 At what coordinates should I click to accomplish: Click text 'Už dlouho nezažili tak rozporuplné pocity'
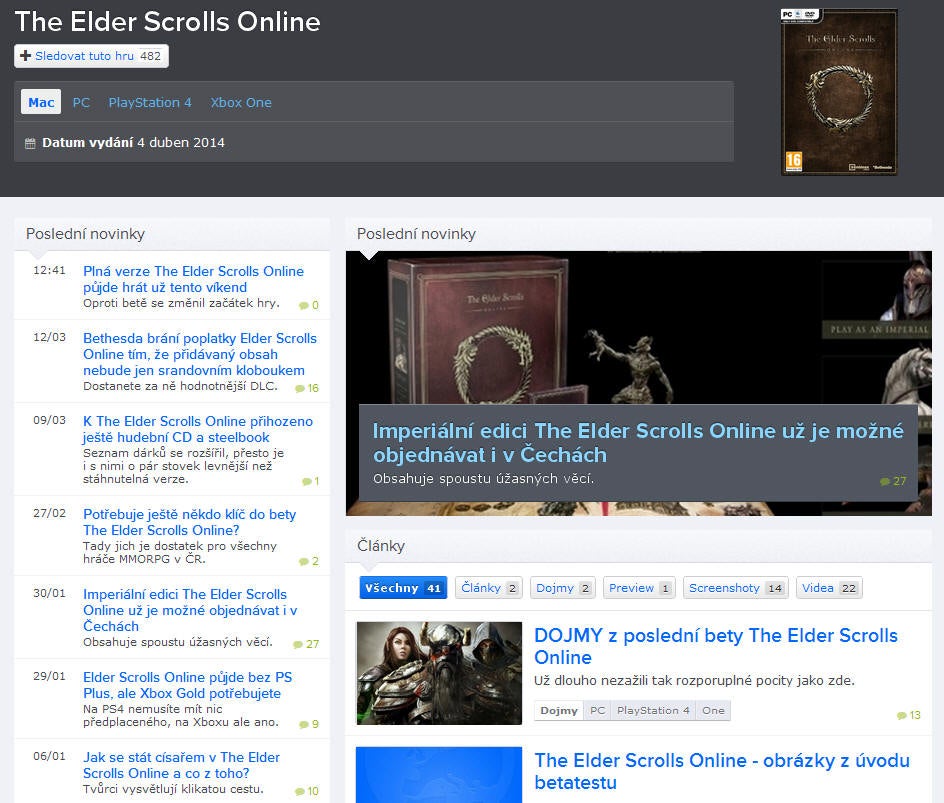pos(694,681)
